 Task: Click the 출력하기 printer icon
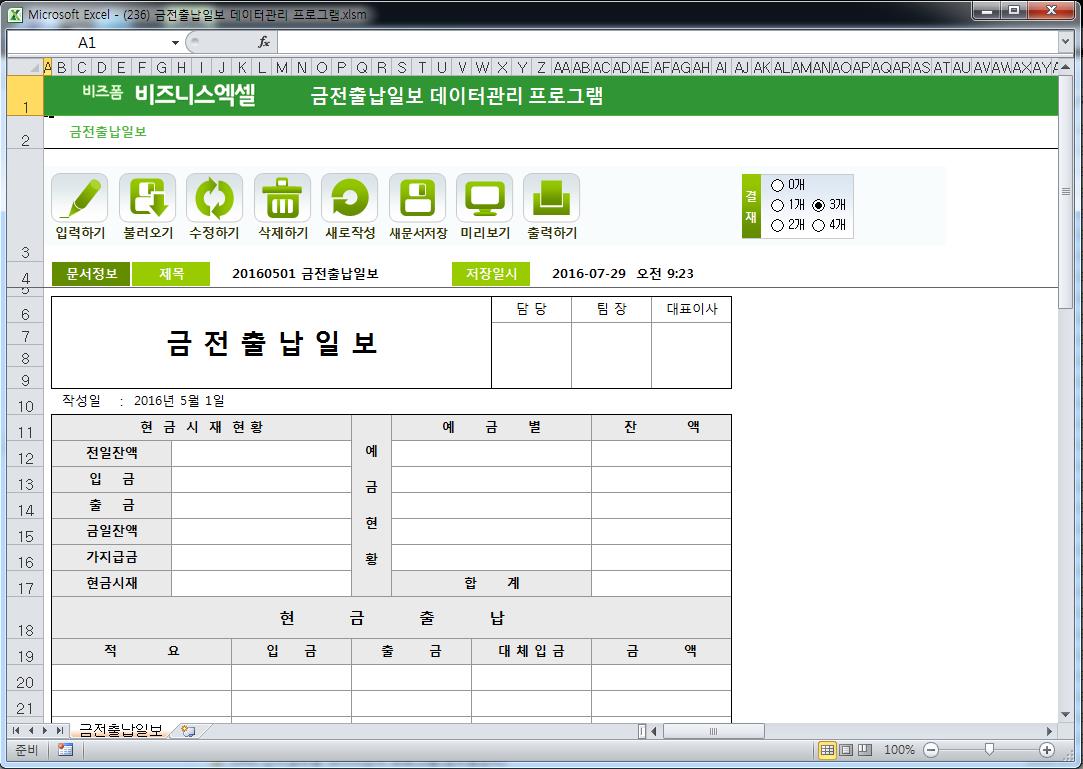click(x=551, y=199)
